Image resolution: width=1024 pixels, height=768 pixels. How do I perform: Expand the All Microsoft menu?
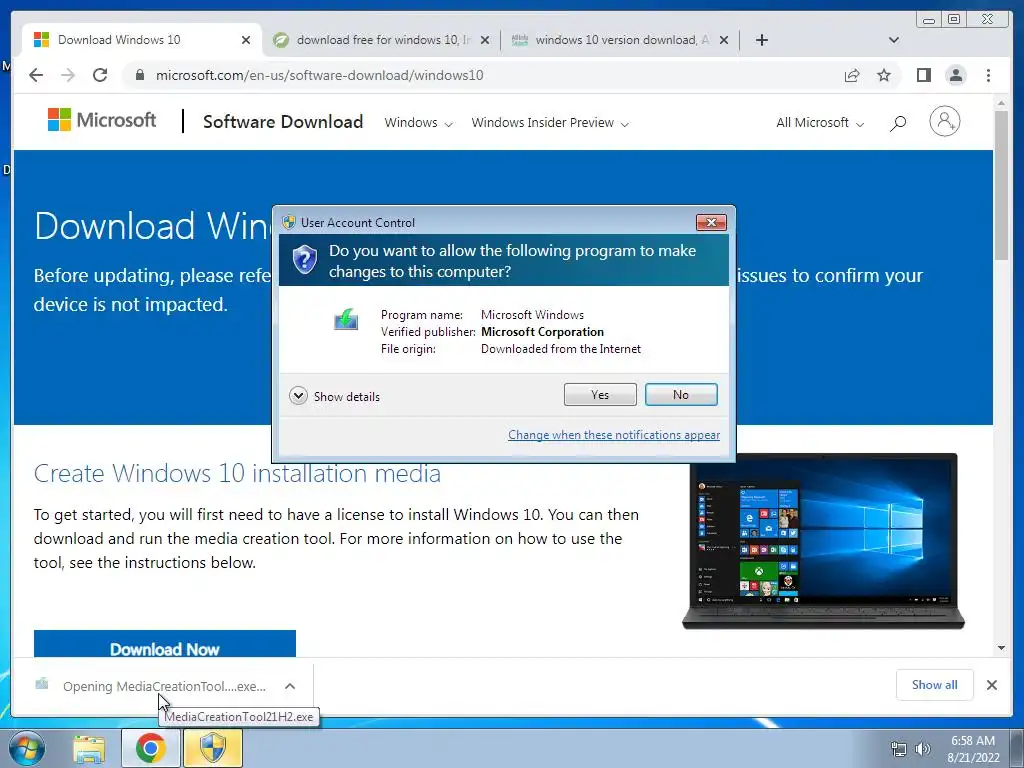[820, 123]
